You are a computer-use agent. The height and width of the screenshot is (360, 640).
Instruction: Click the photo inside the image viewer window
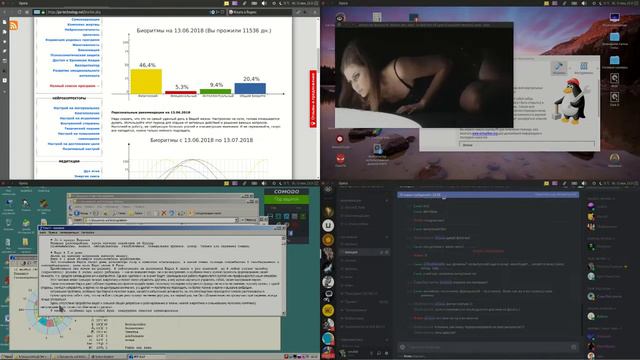pyautogui.click(x=424, y=78)
